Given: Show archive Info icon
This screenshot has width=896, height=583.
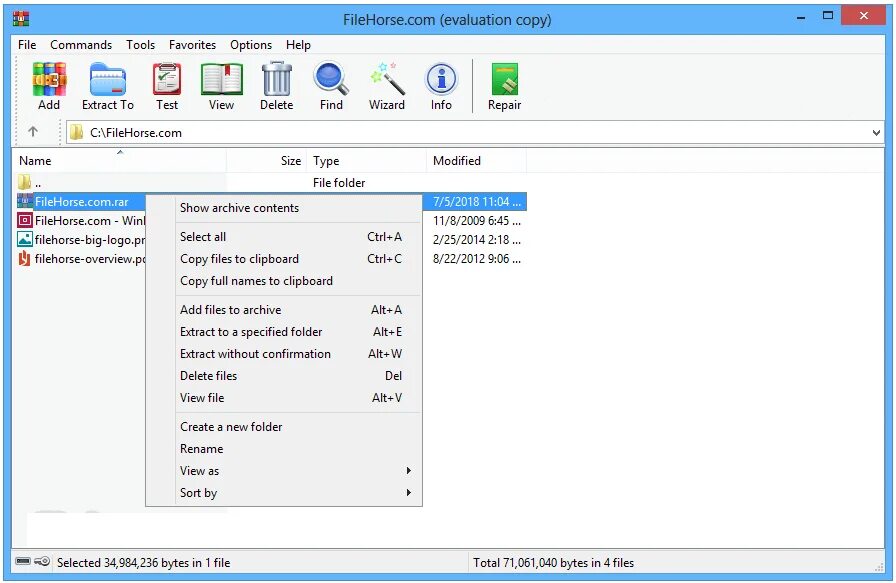Looking at the screenshot, I should (441, 86).
